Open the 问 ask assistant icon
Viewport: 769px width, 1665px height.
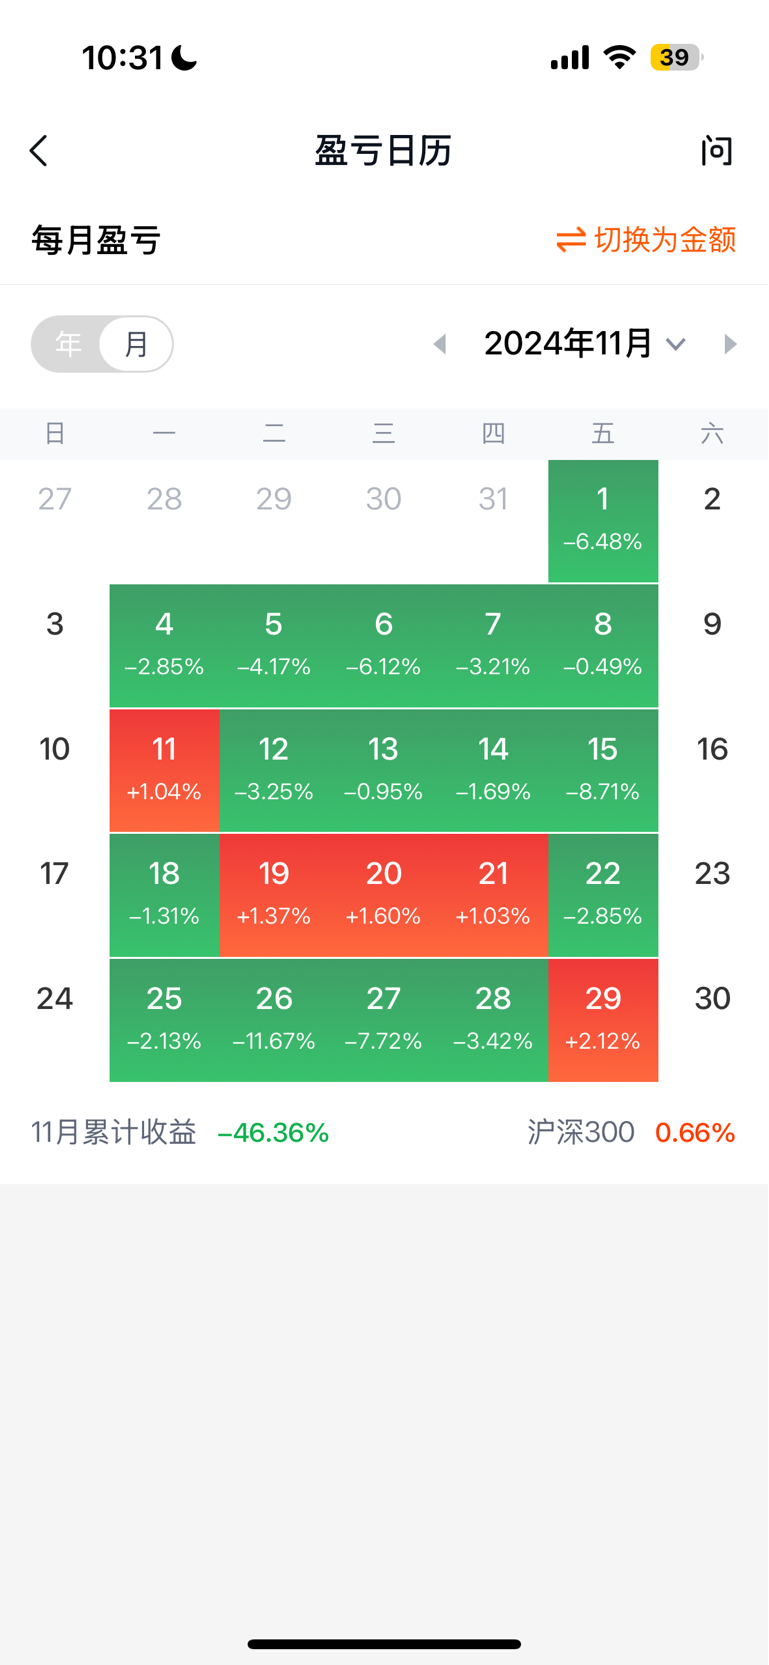click(x=716, y=151)
